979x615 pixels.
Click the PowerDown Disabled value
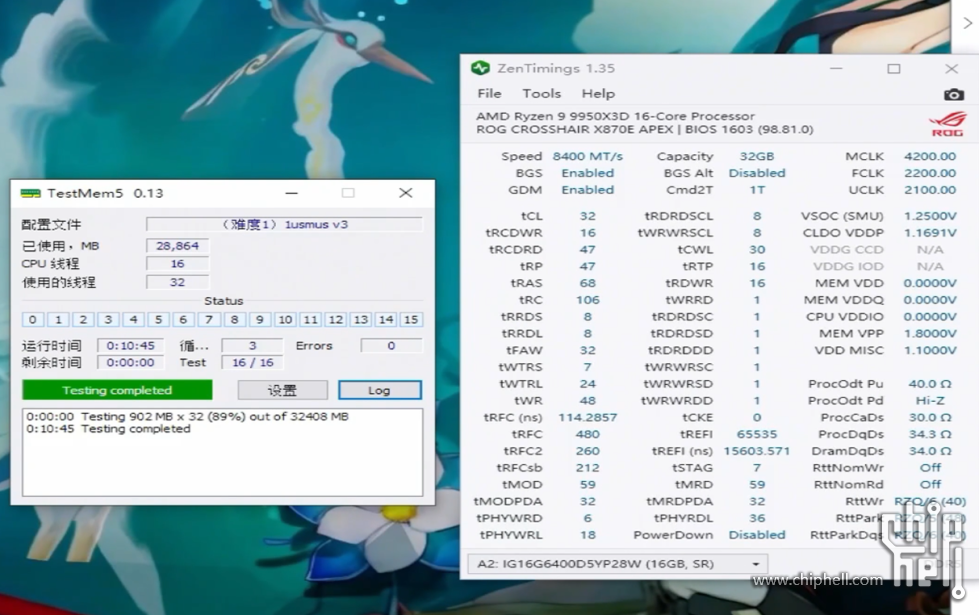point(757,535)
